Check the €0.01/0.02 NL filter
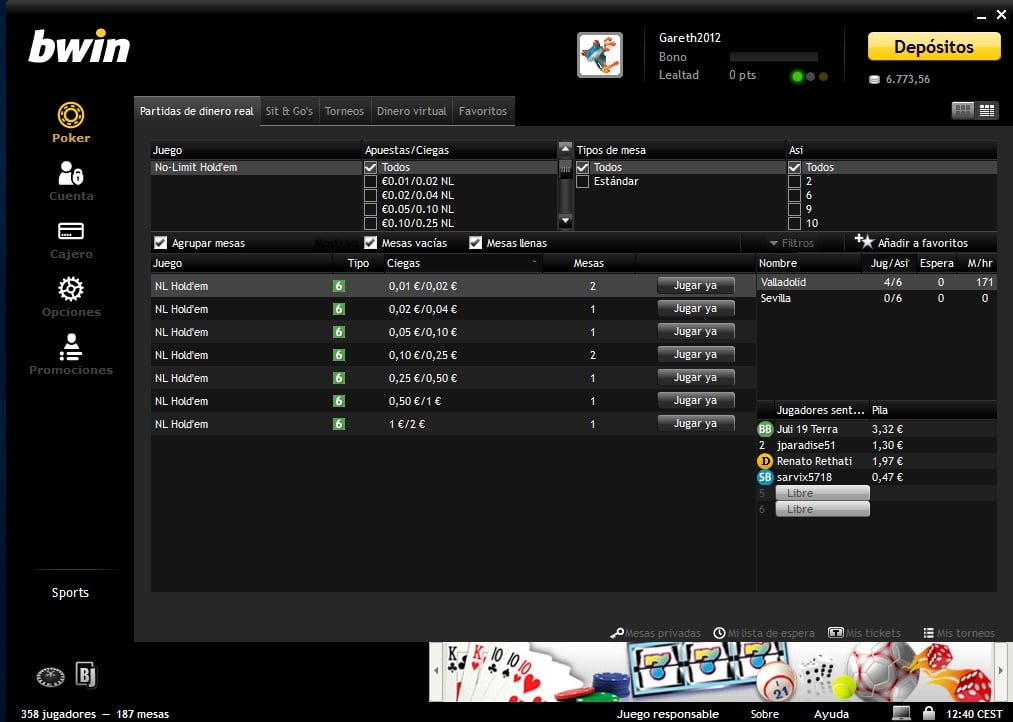Viewport: 1013px width, 722px height. tap(370, 181)
